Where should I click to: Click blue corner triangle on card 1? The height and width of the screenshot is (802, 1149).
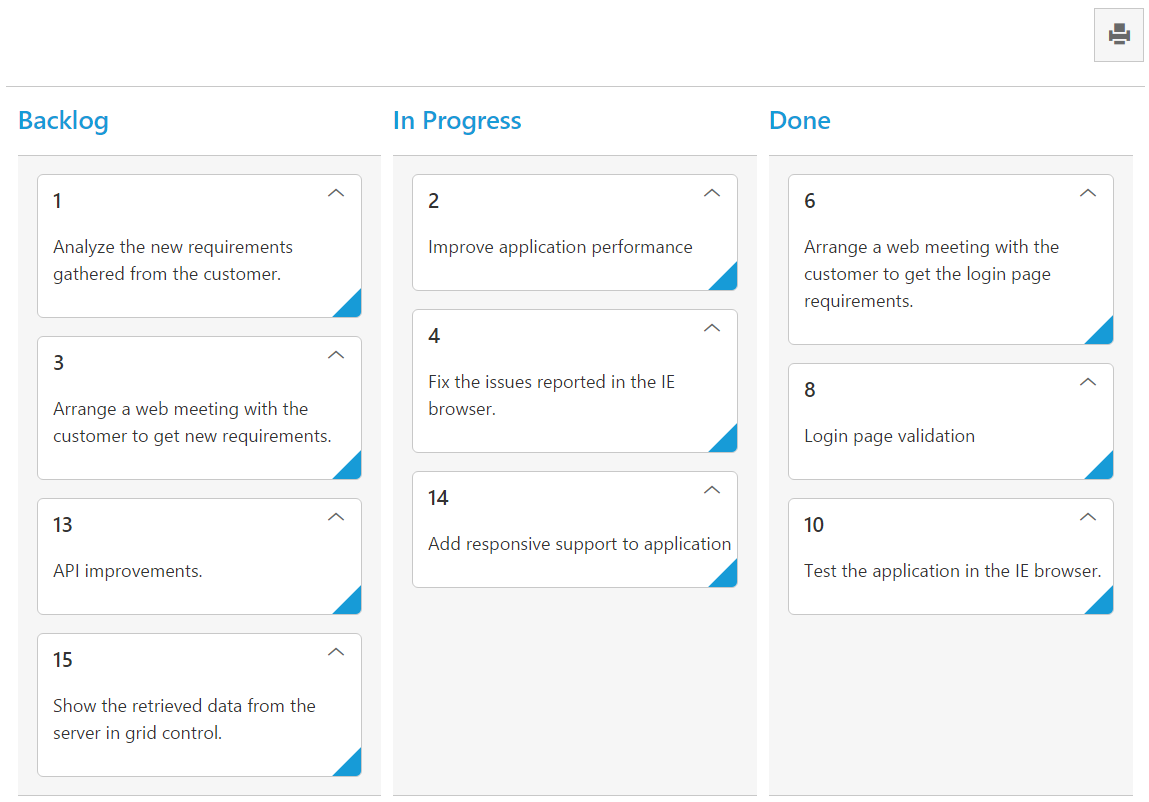(351, 307)
